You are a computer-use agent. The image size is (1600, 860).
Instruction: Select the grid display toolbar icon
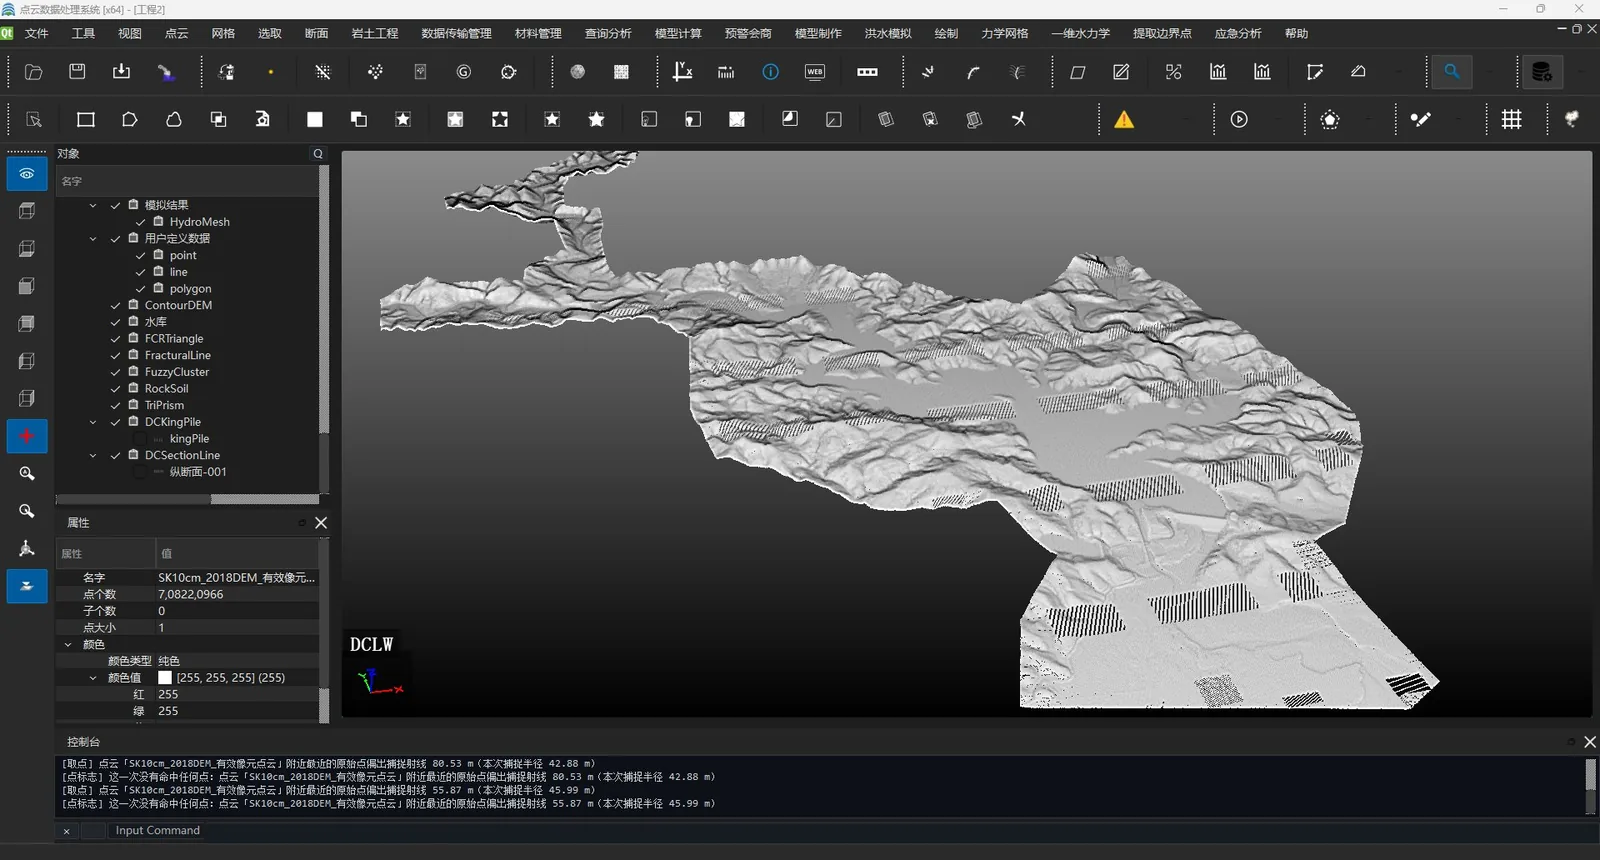point(1512,120)
